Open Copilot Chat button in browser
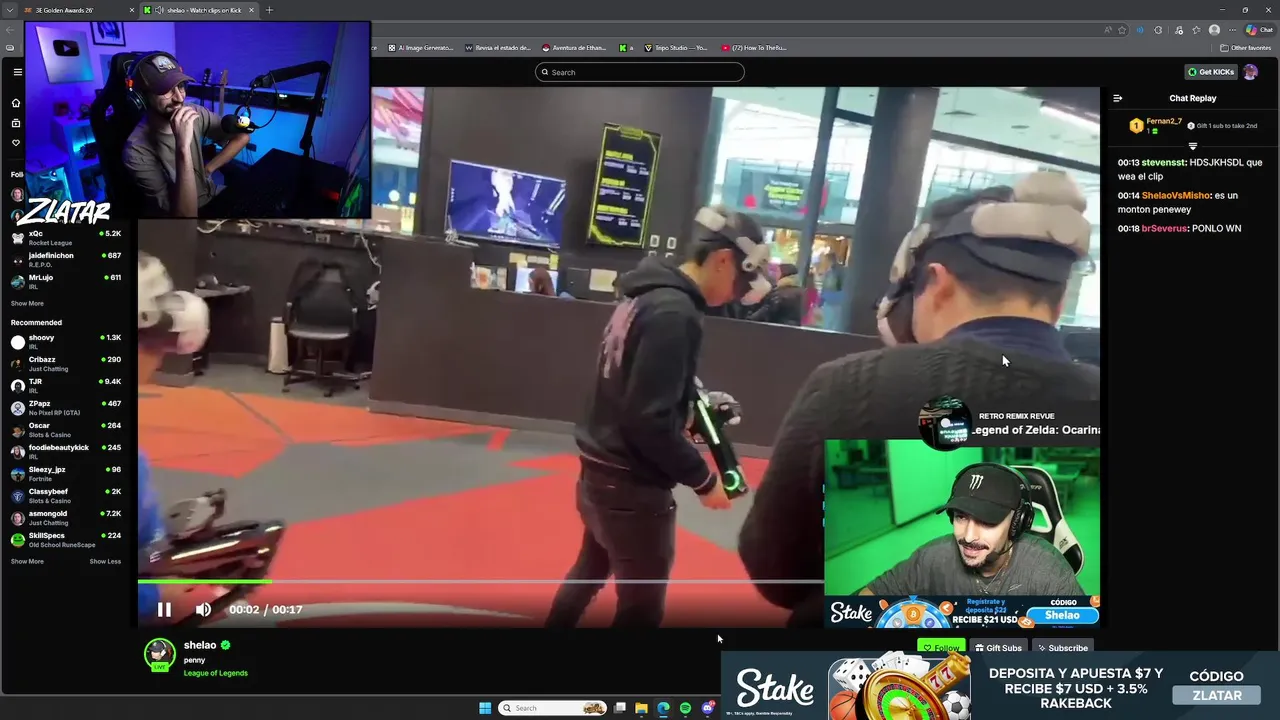The height and width of the screenshot is (720, 1280). click(x=1259, y=30)
